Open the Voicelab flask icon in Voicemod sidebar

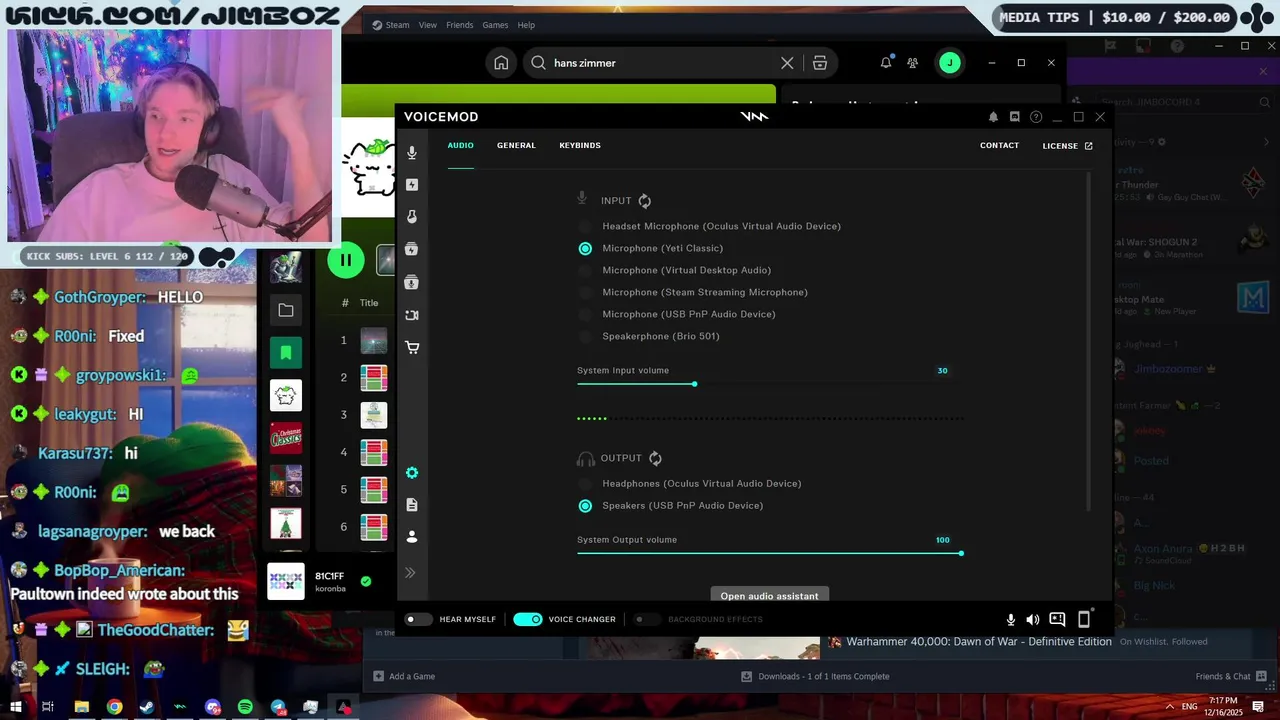click(412, 217)
